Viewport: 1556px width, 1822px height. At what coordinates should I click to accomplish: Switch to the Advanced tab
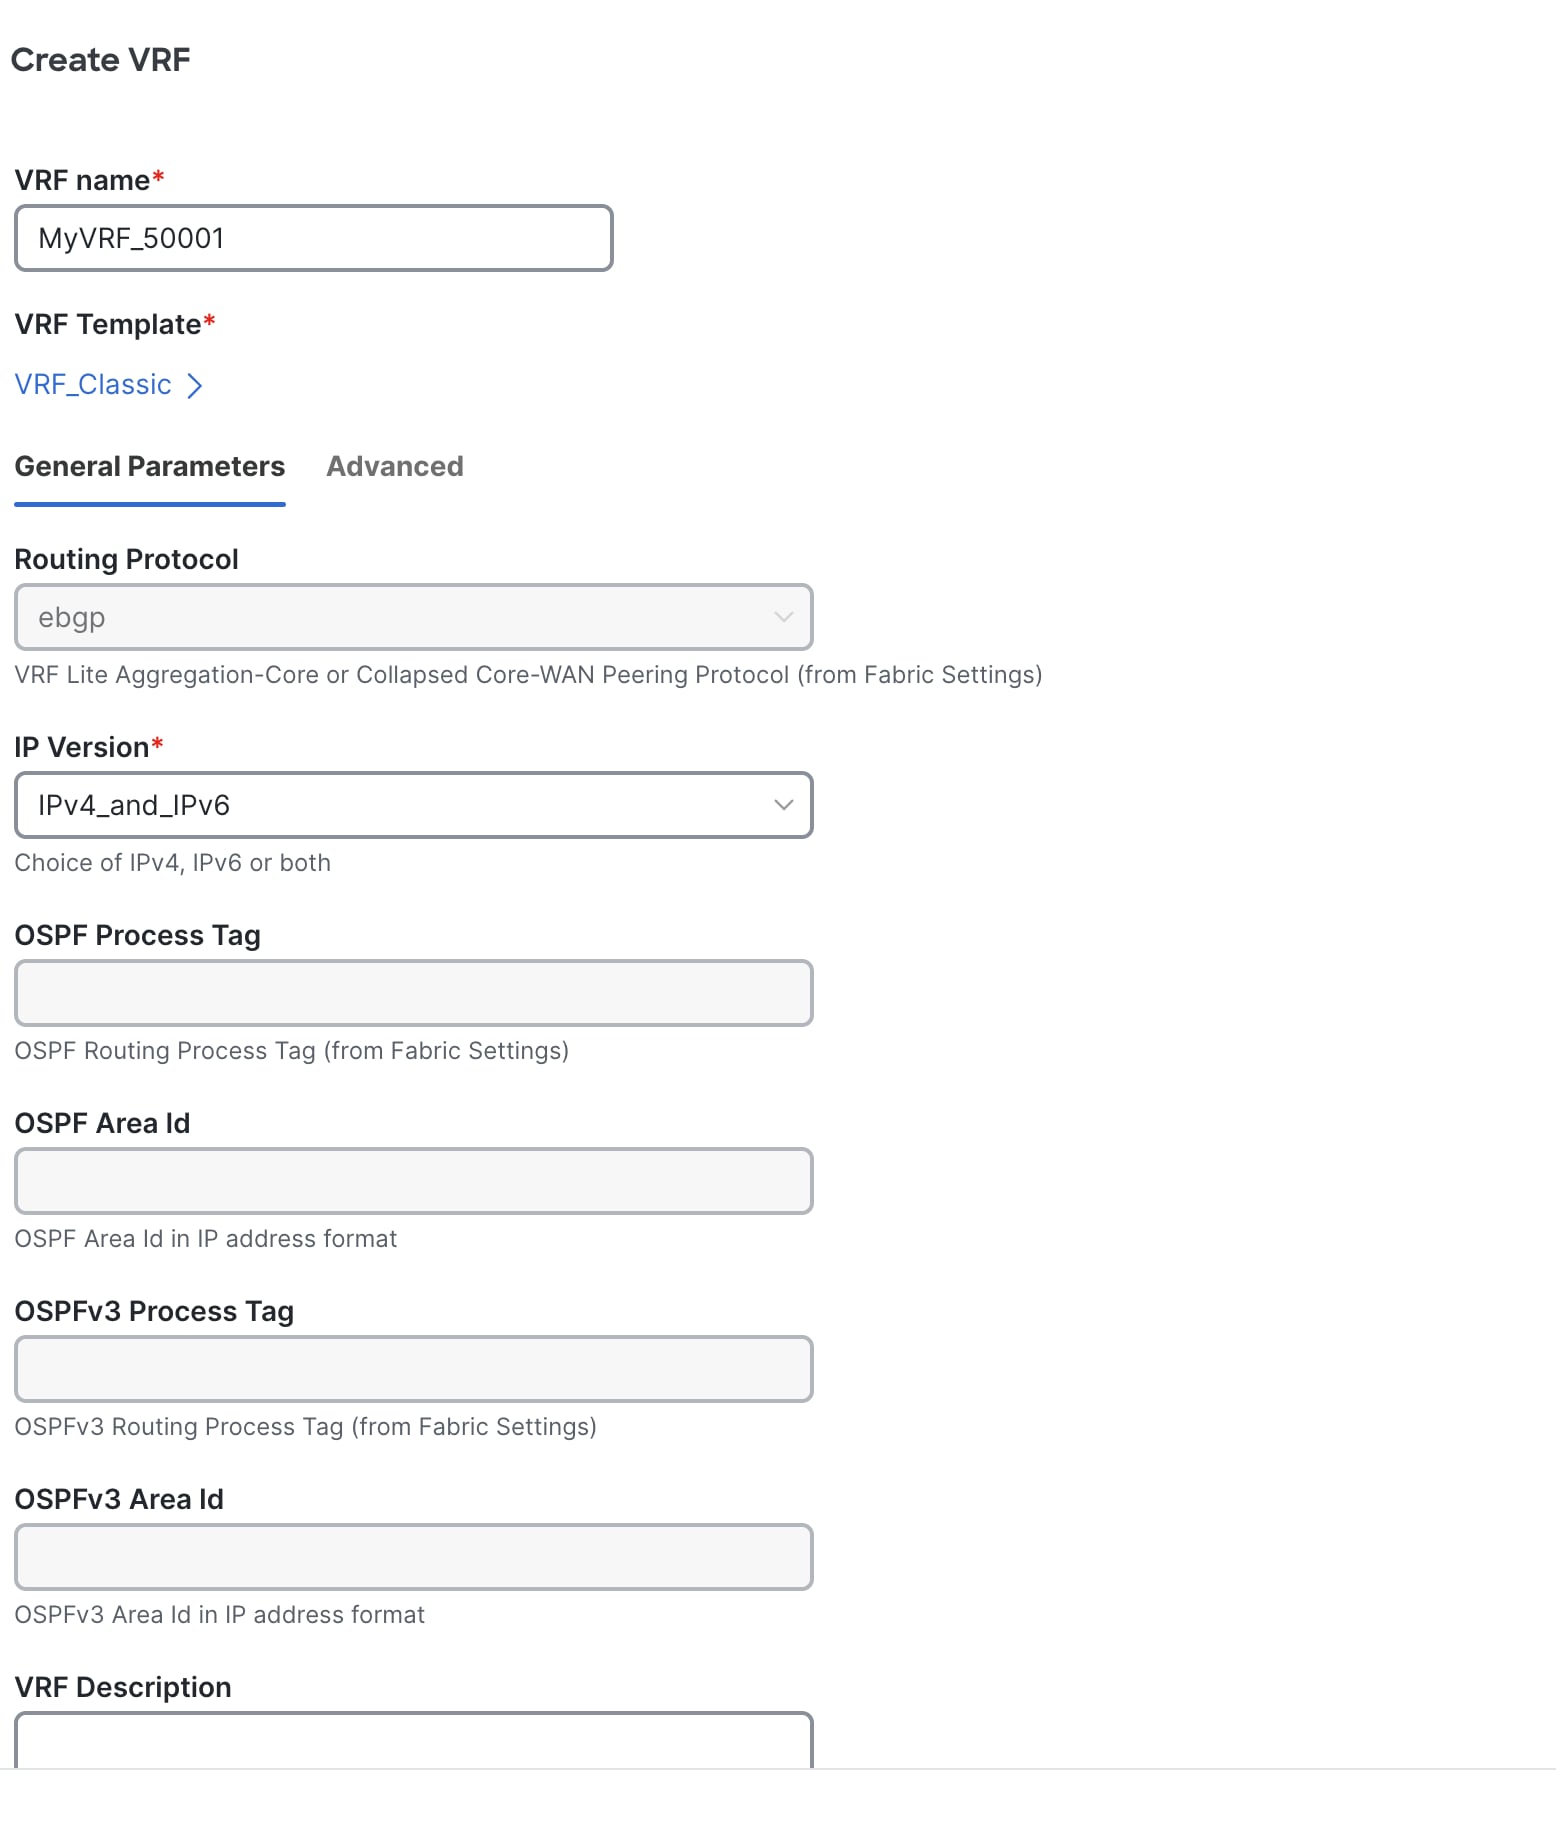(394, 466)
